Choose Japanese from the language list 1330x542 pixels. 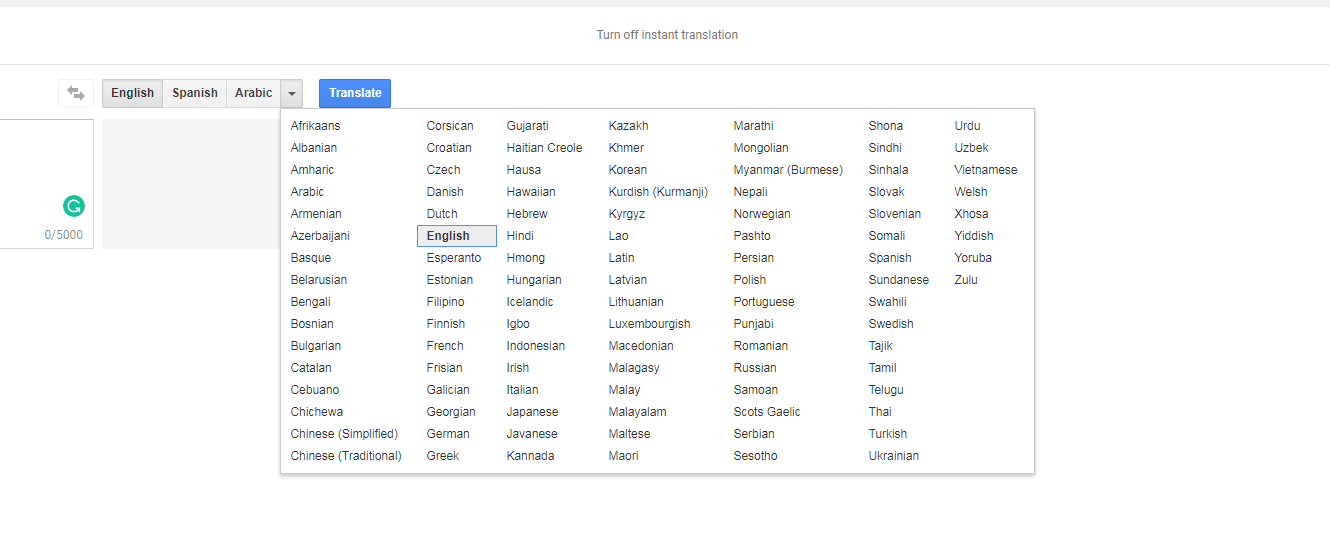532,412
